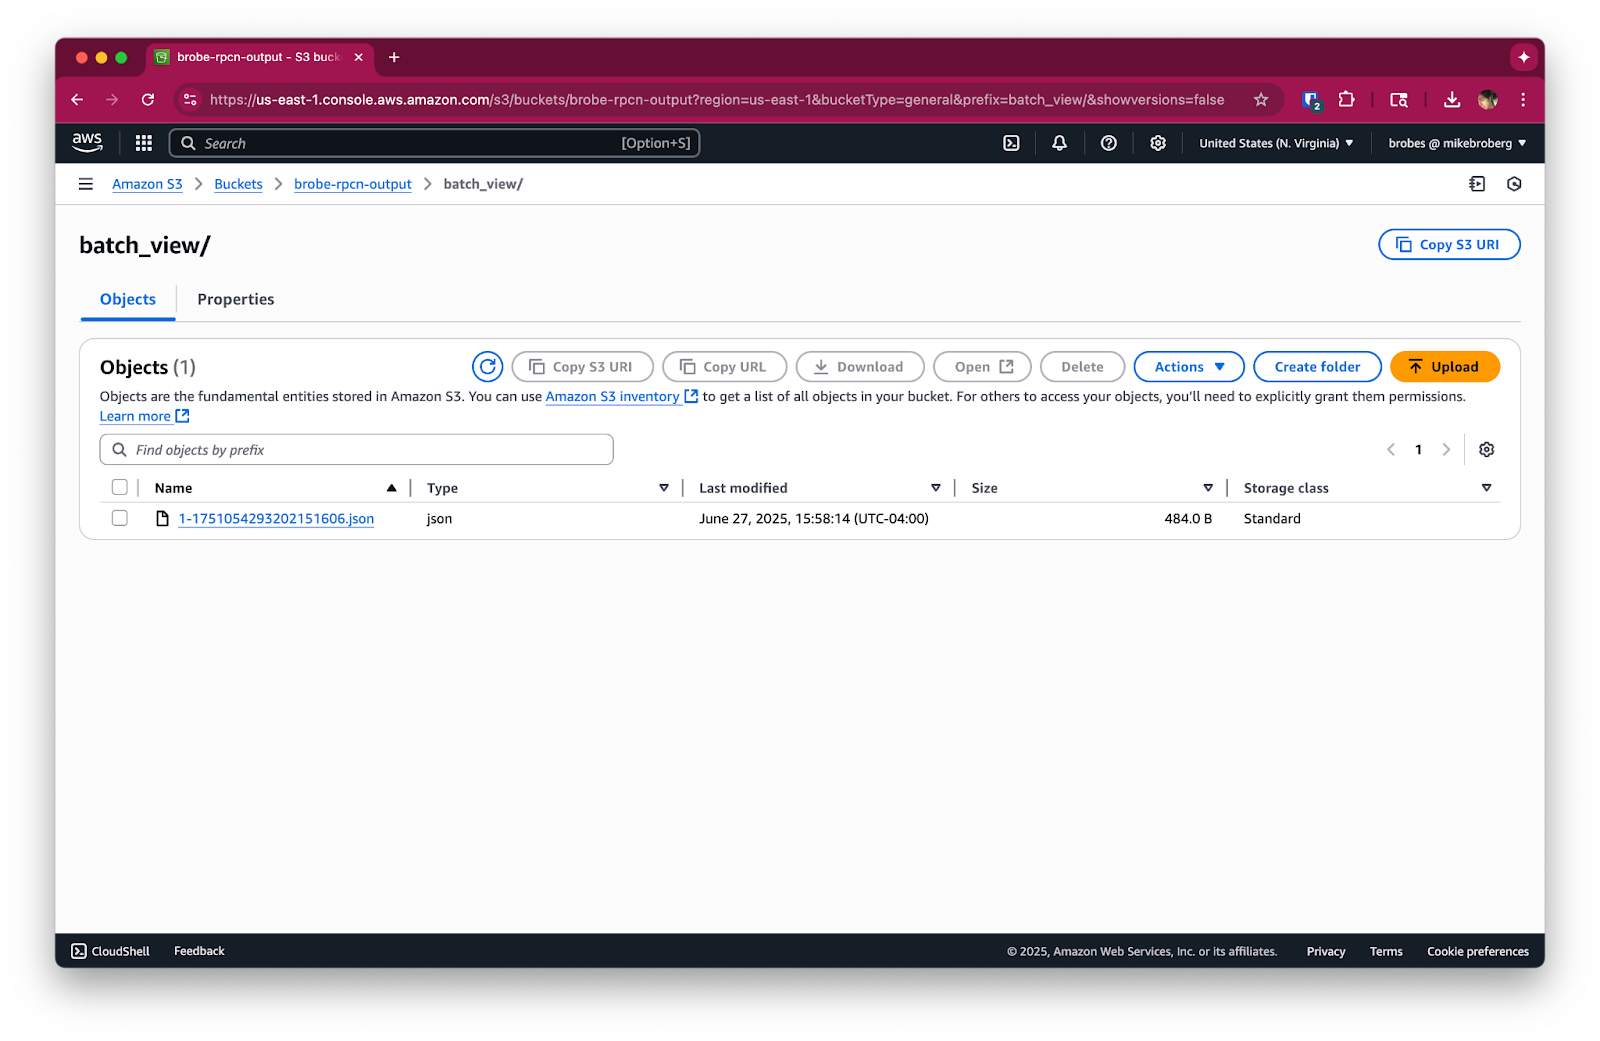Launch CloudShell from the bottom bar
Viewport: 1600px width, 1041px height.
point(110,951)
